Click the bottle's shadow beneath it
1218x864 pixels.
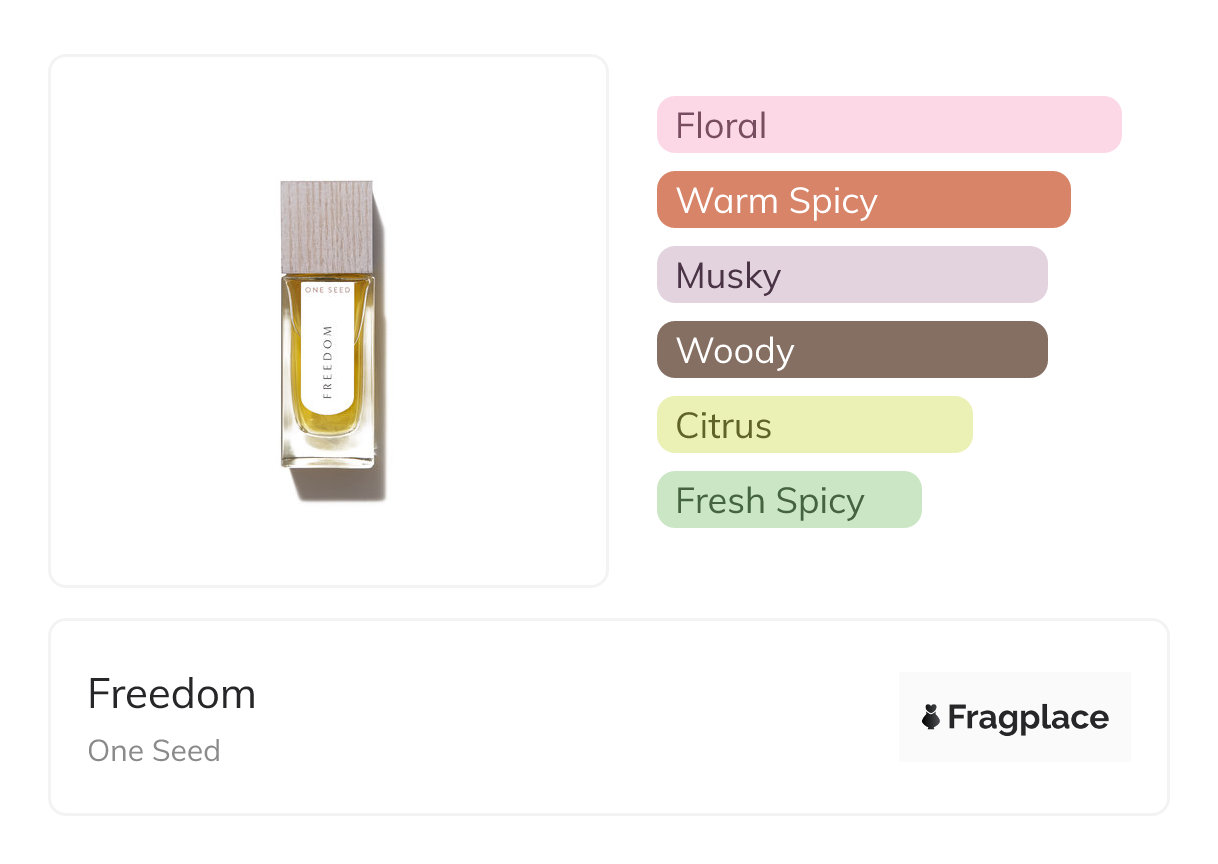click(x=345, y=483)
